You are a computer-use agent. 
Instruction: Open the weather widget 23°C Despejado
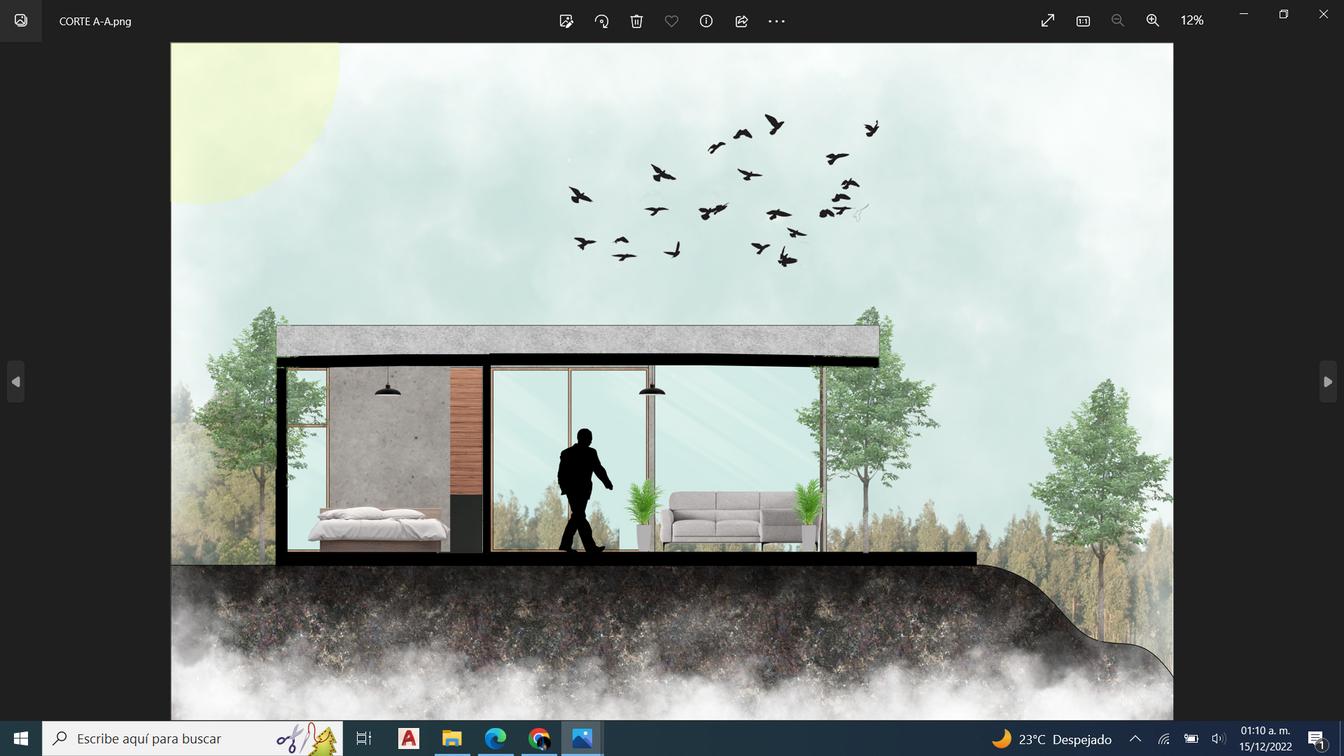click(x=1051, y=739)
